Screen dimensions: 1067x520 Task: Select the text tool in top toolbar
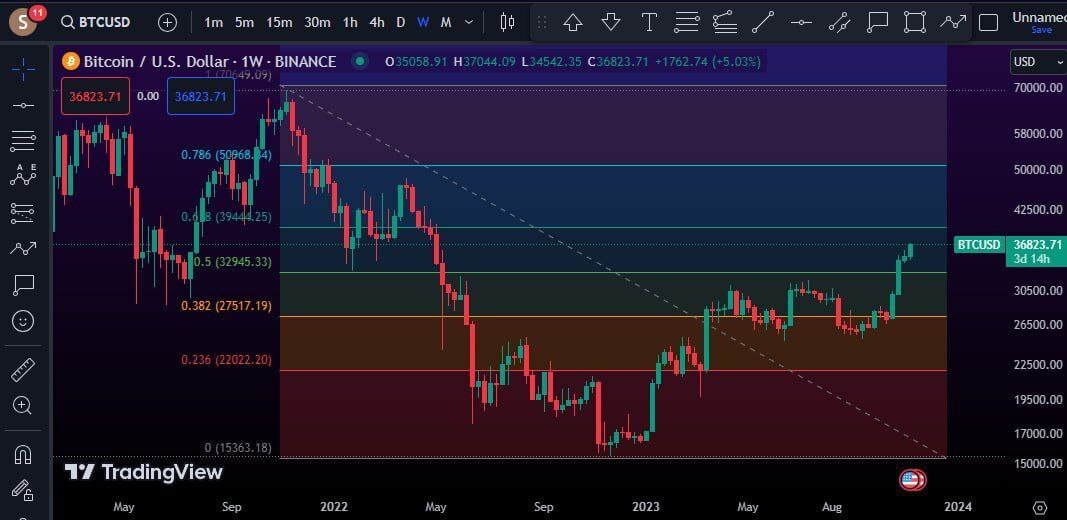[649, 22]
